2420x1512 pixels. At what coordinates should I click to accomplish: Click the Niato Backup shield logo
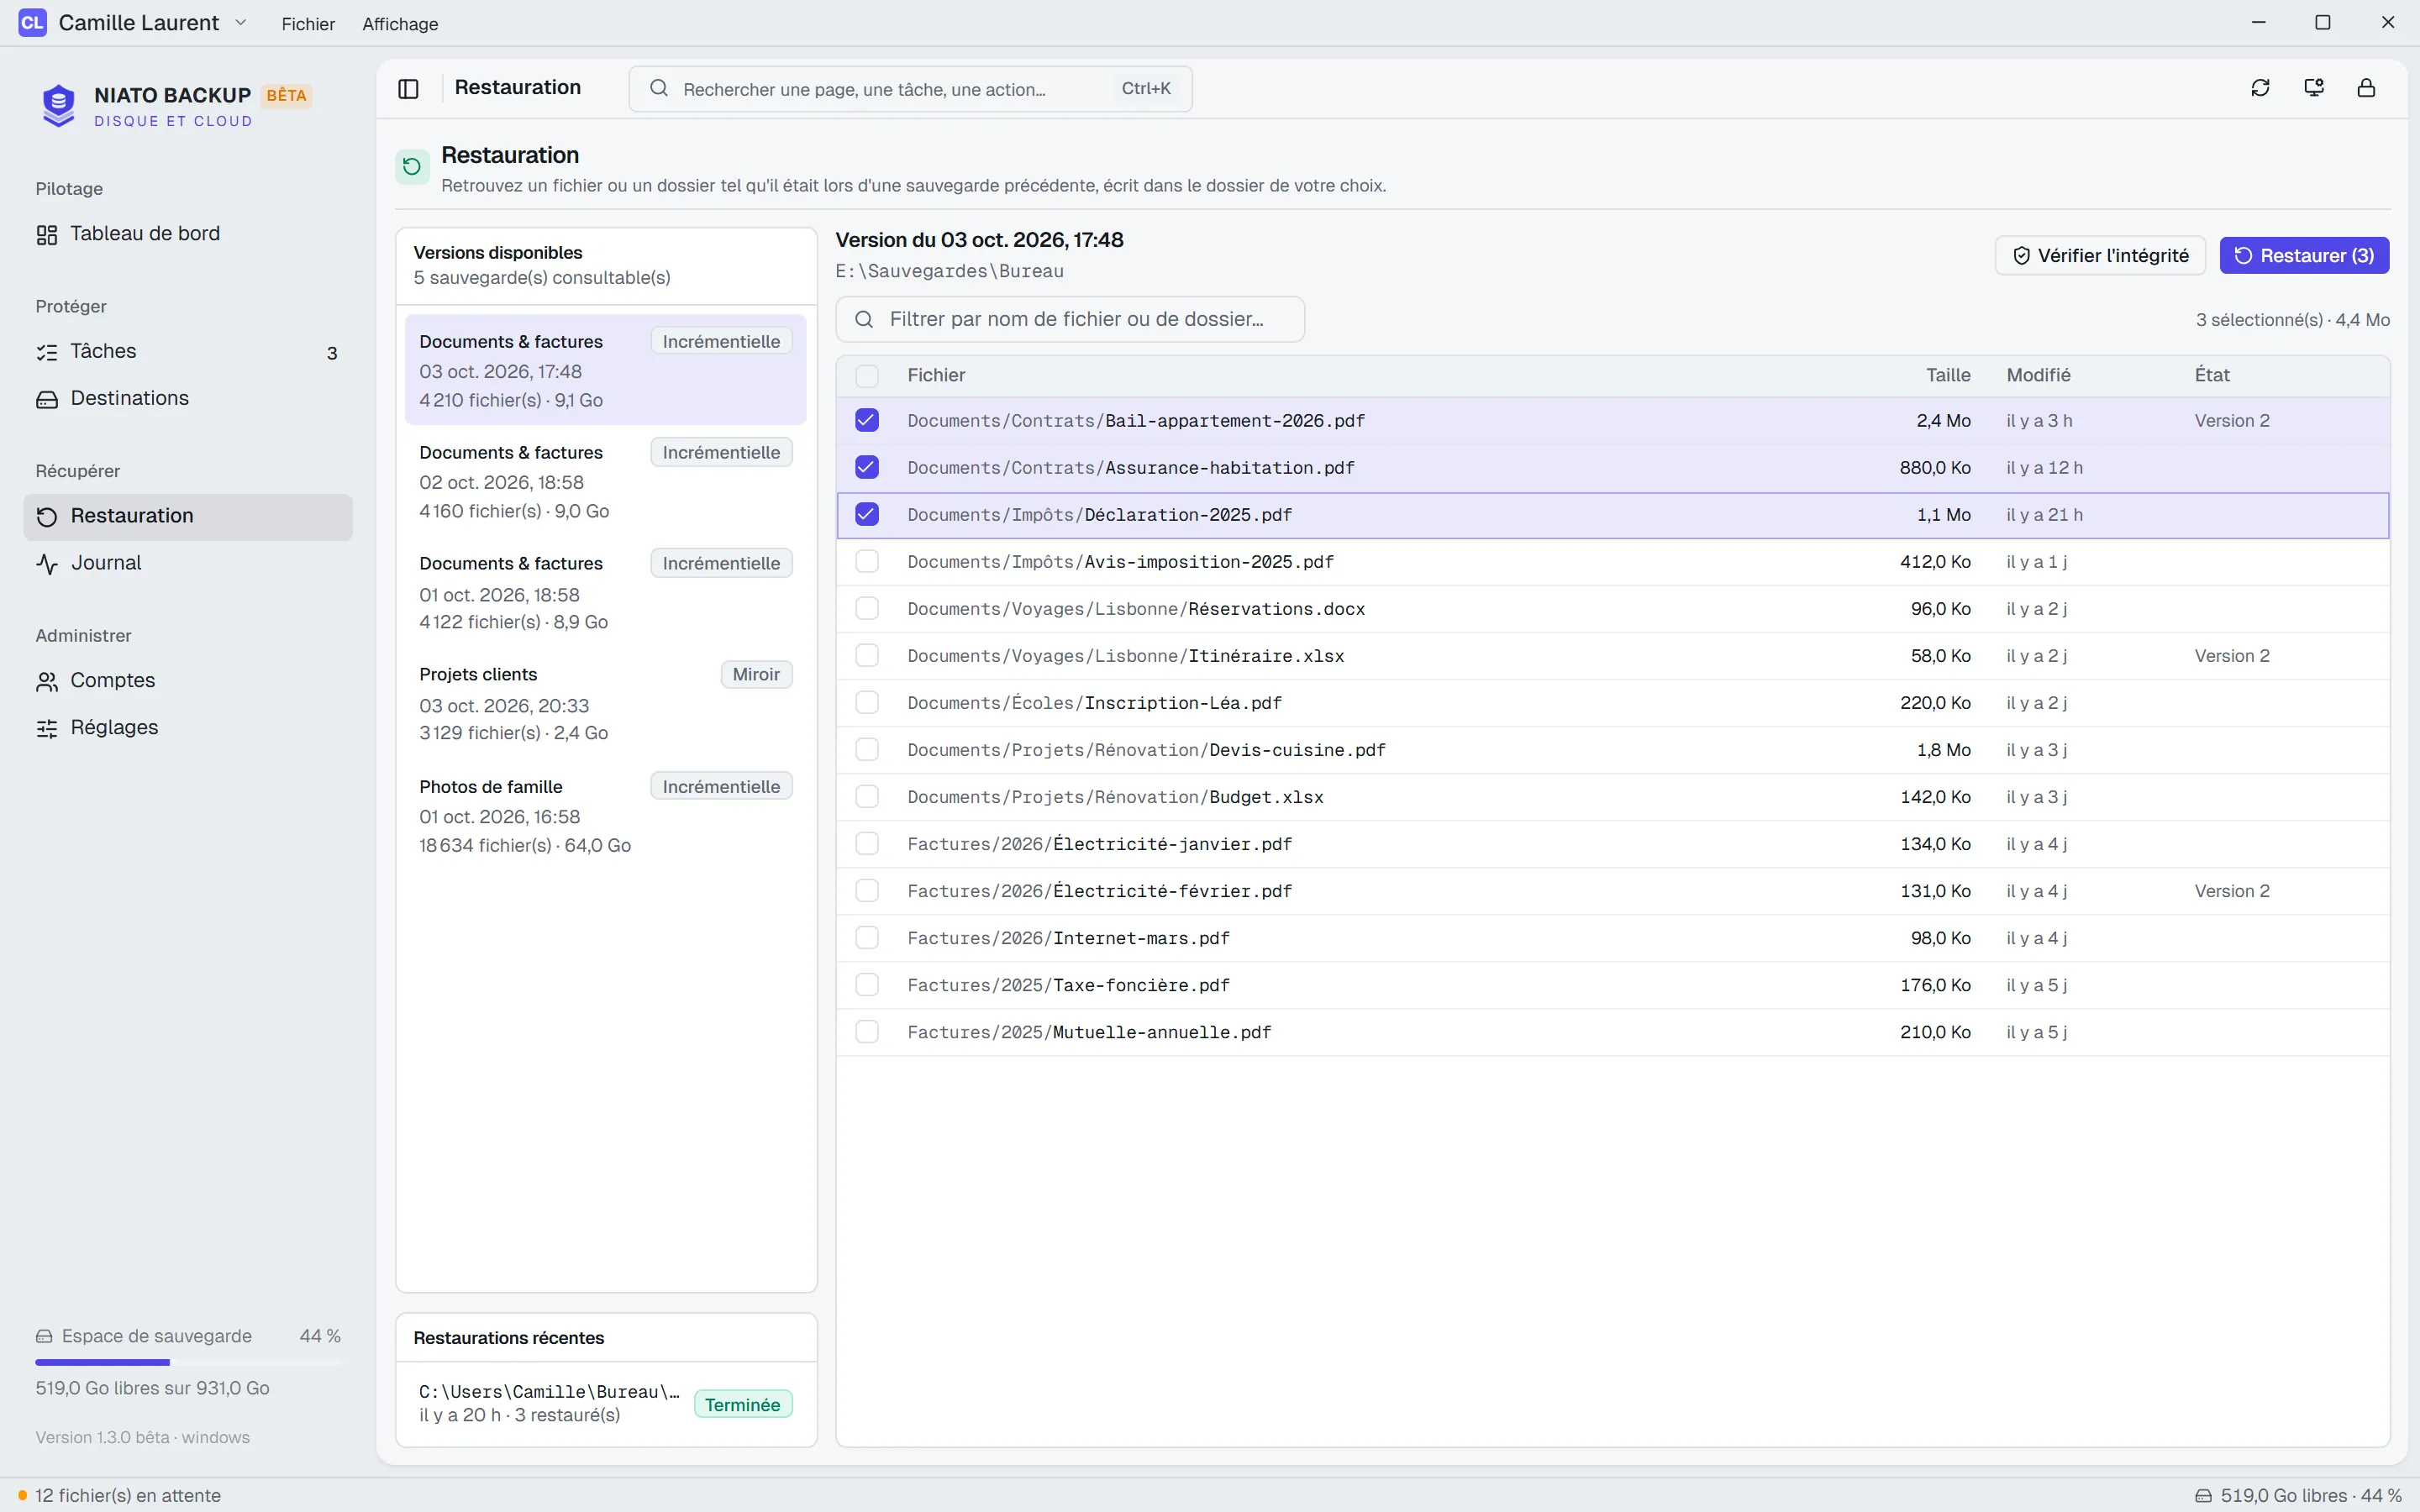[x=59, y=105]
